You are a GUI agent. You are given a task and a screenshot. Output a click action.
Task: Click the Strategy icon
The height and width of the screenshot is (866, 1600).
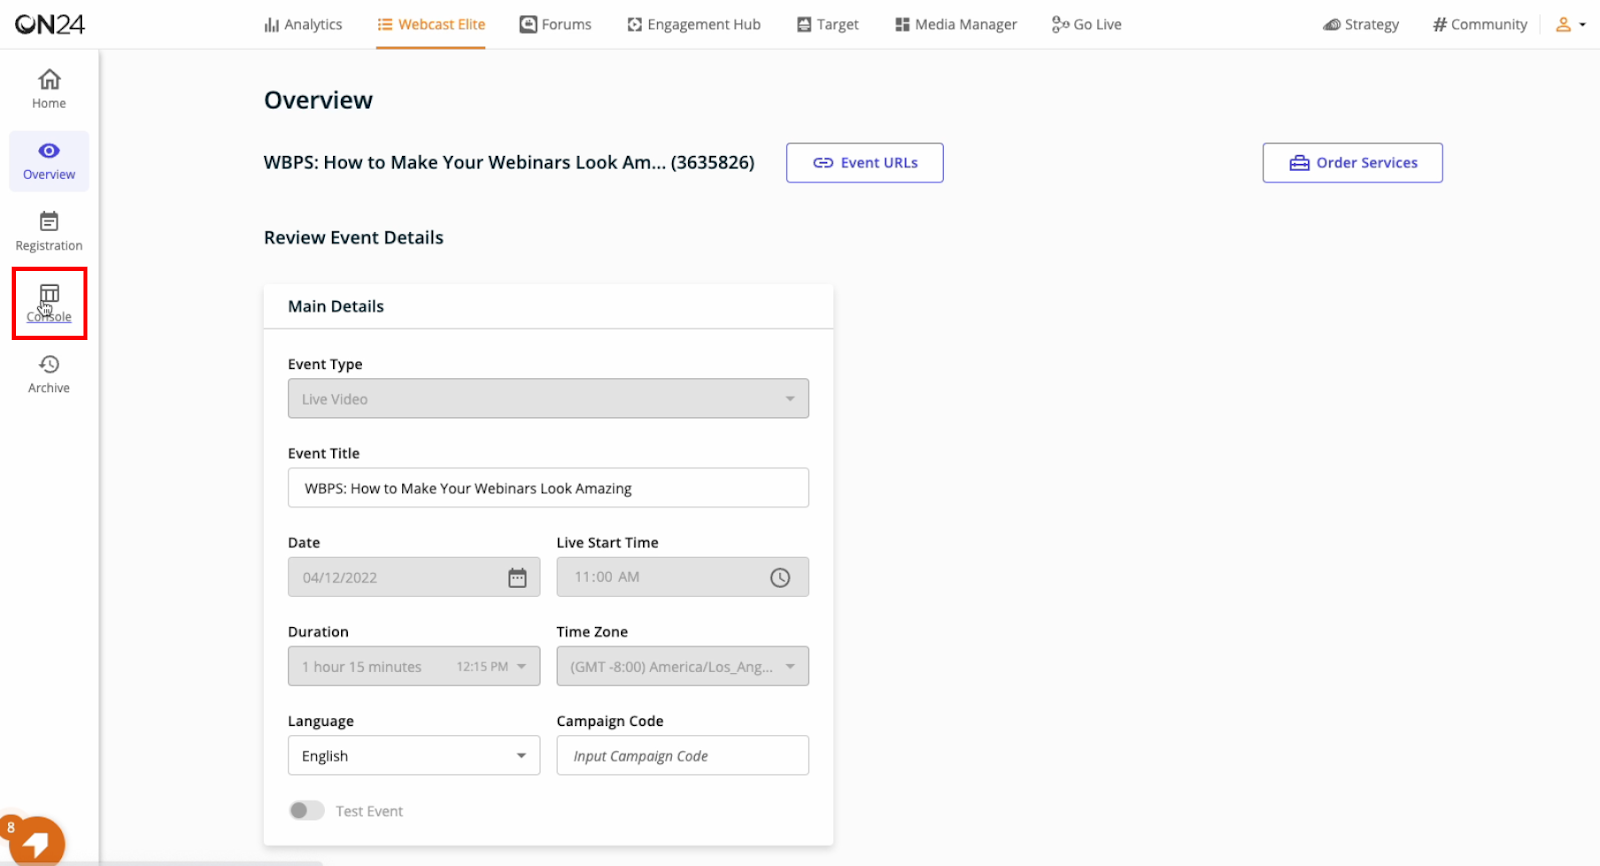tap(1332, 25)
